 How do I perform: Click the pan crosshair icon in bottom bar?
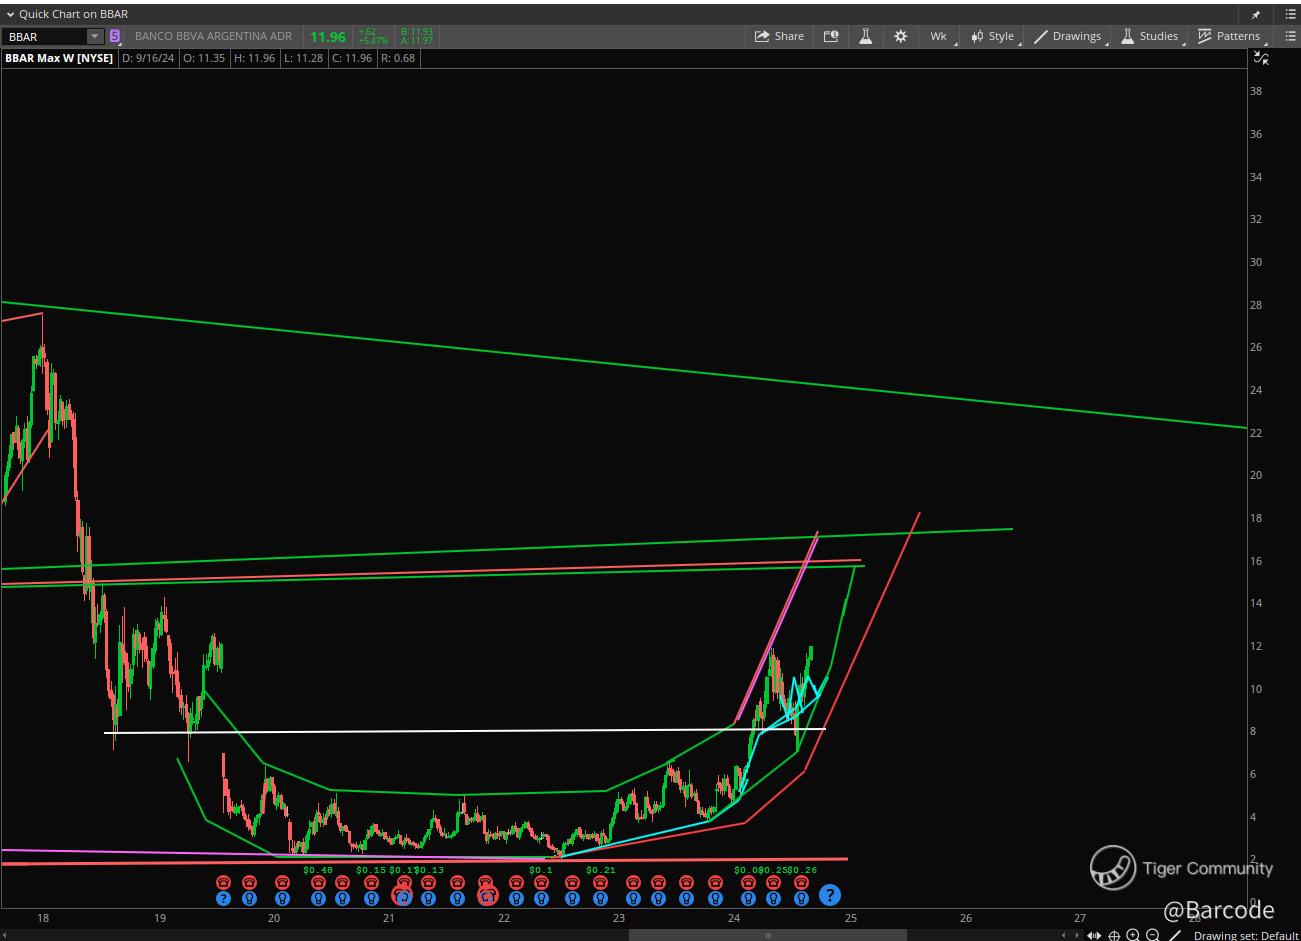pyautogui.click(x=1114, y=935)
